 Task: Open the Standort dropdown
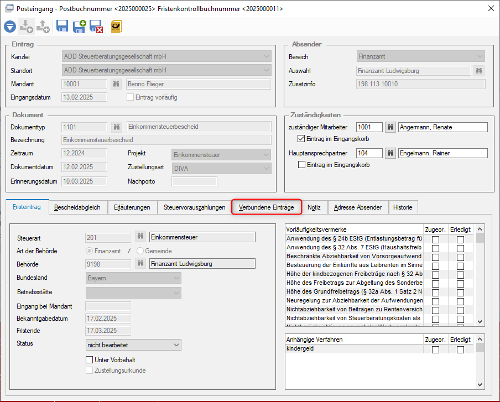(x=167, y=70)
